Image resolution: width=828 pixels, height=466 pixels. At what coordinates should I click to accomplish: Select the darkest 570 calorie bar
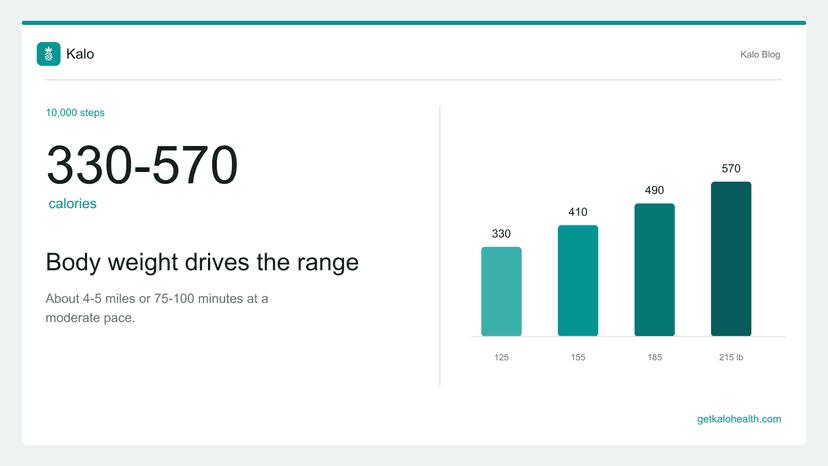coord(731,259)
